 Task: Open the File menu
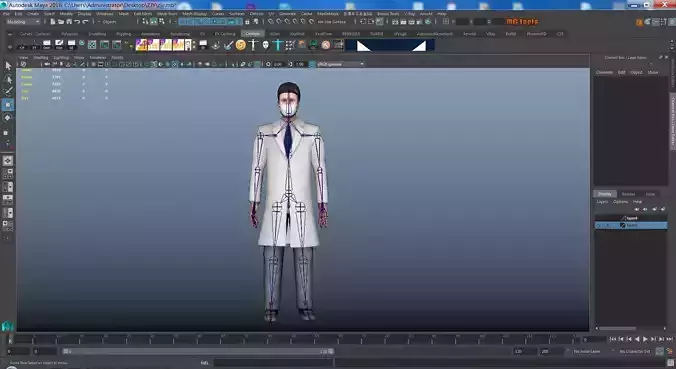tap(7, 14)
